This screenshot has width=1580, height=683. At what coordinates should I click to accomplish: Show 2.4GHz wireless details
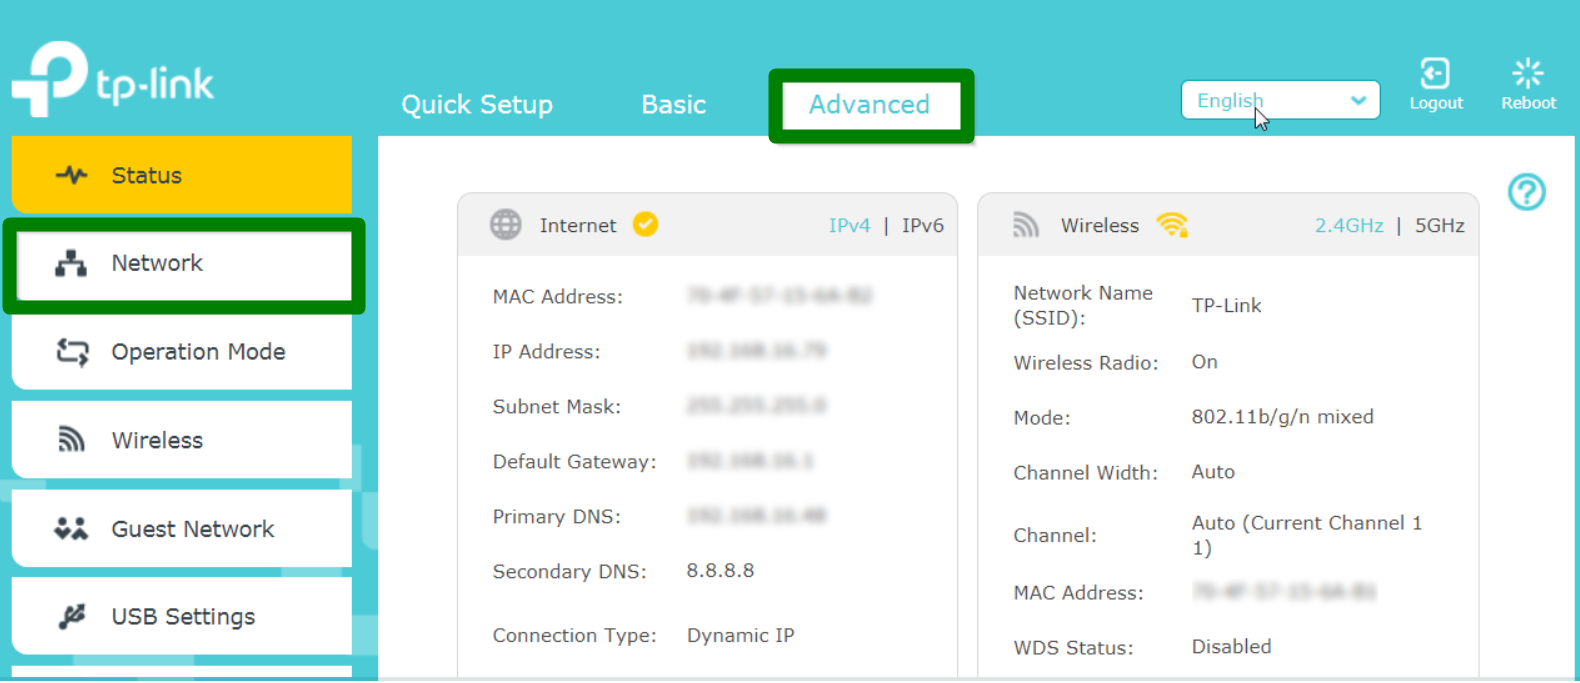(1349, 226)
